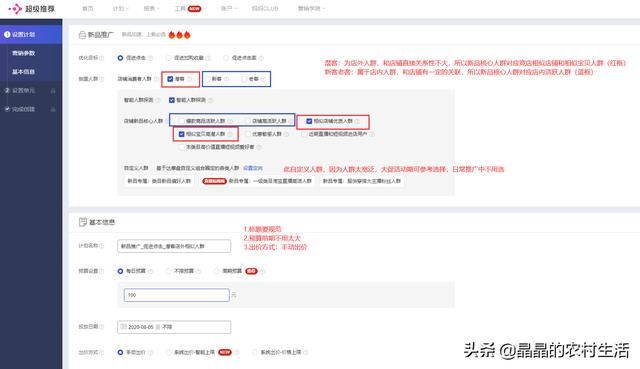Image resolution: width=640 pixels, height=369 pixels.
Task: Open 营销参数 in the left sidebar
Action: tap(23, 53)
